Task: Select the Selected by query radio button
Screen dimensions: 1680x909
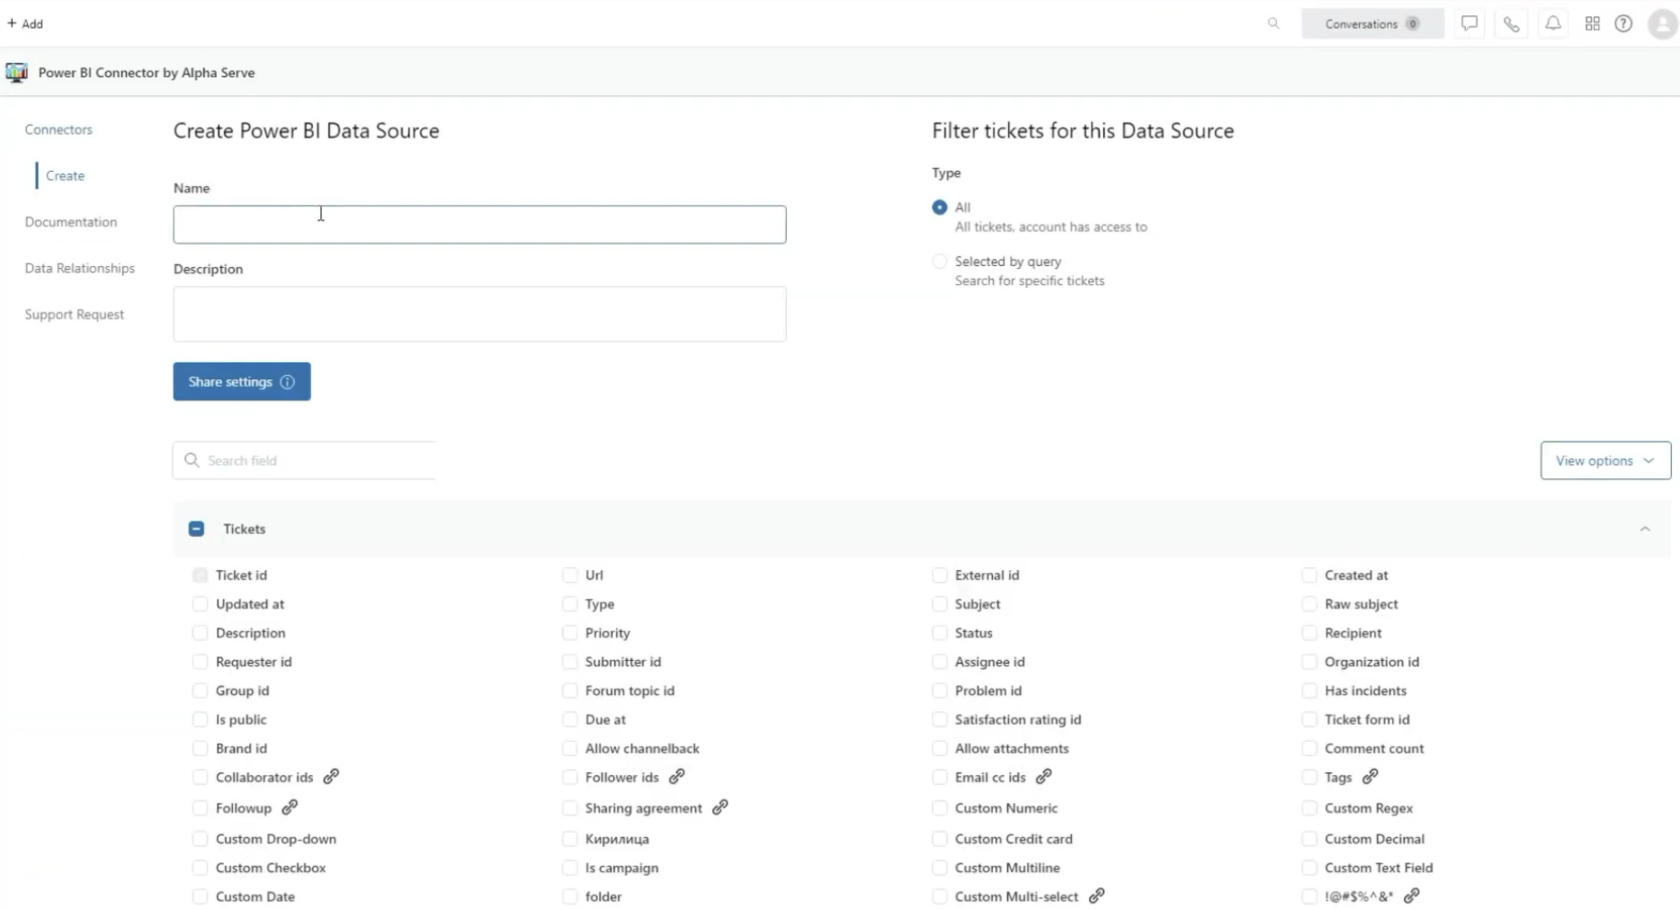Action: [939, 260]
